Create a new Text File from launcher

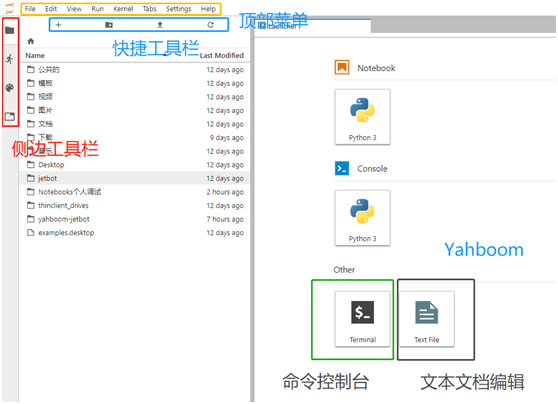[x=426, y=319]
